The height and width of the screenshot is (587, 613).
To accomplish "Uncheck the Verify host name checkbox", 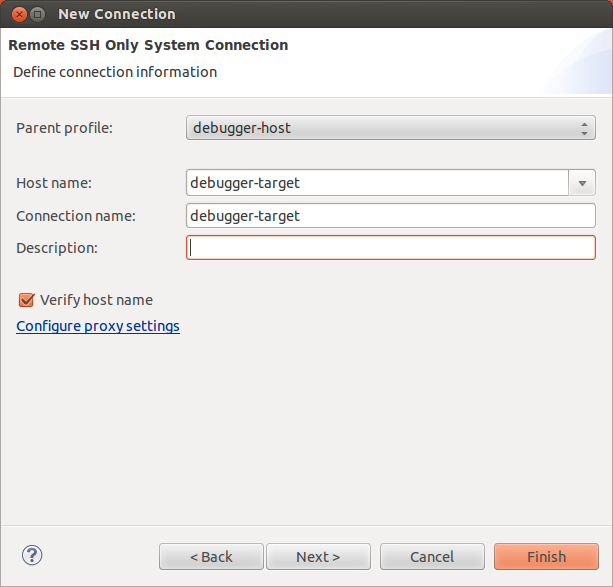I will pos(27,300).
